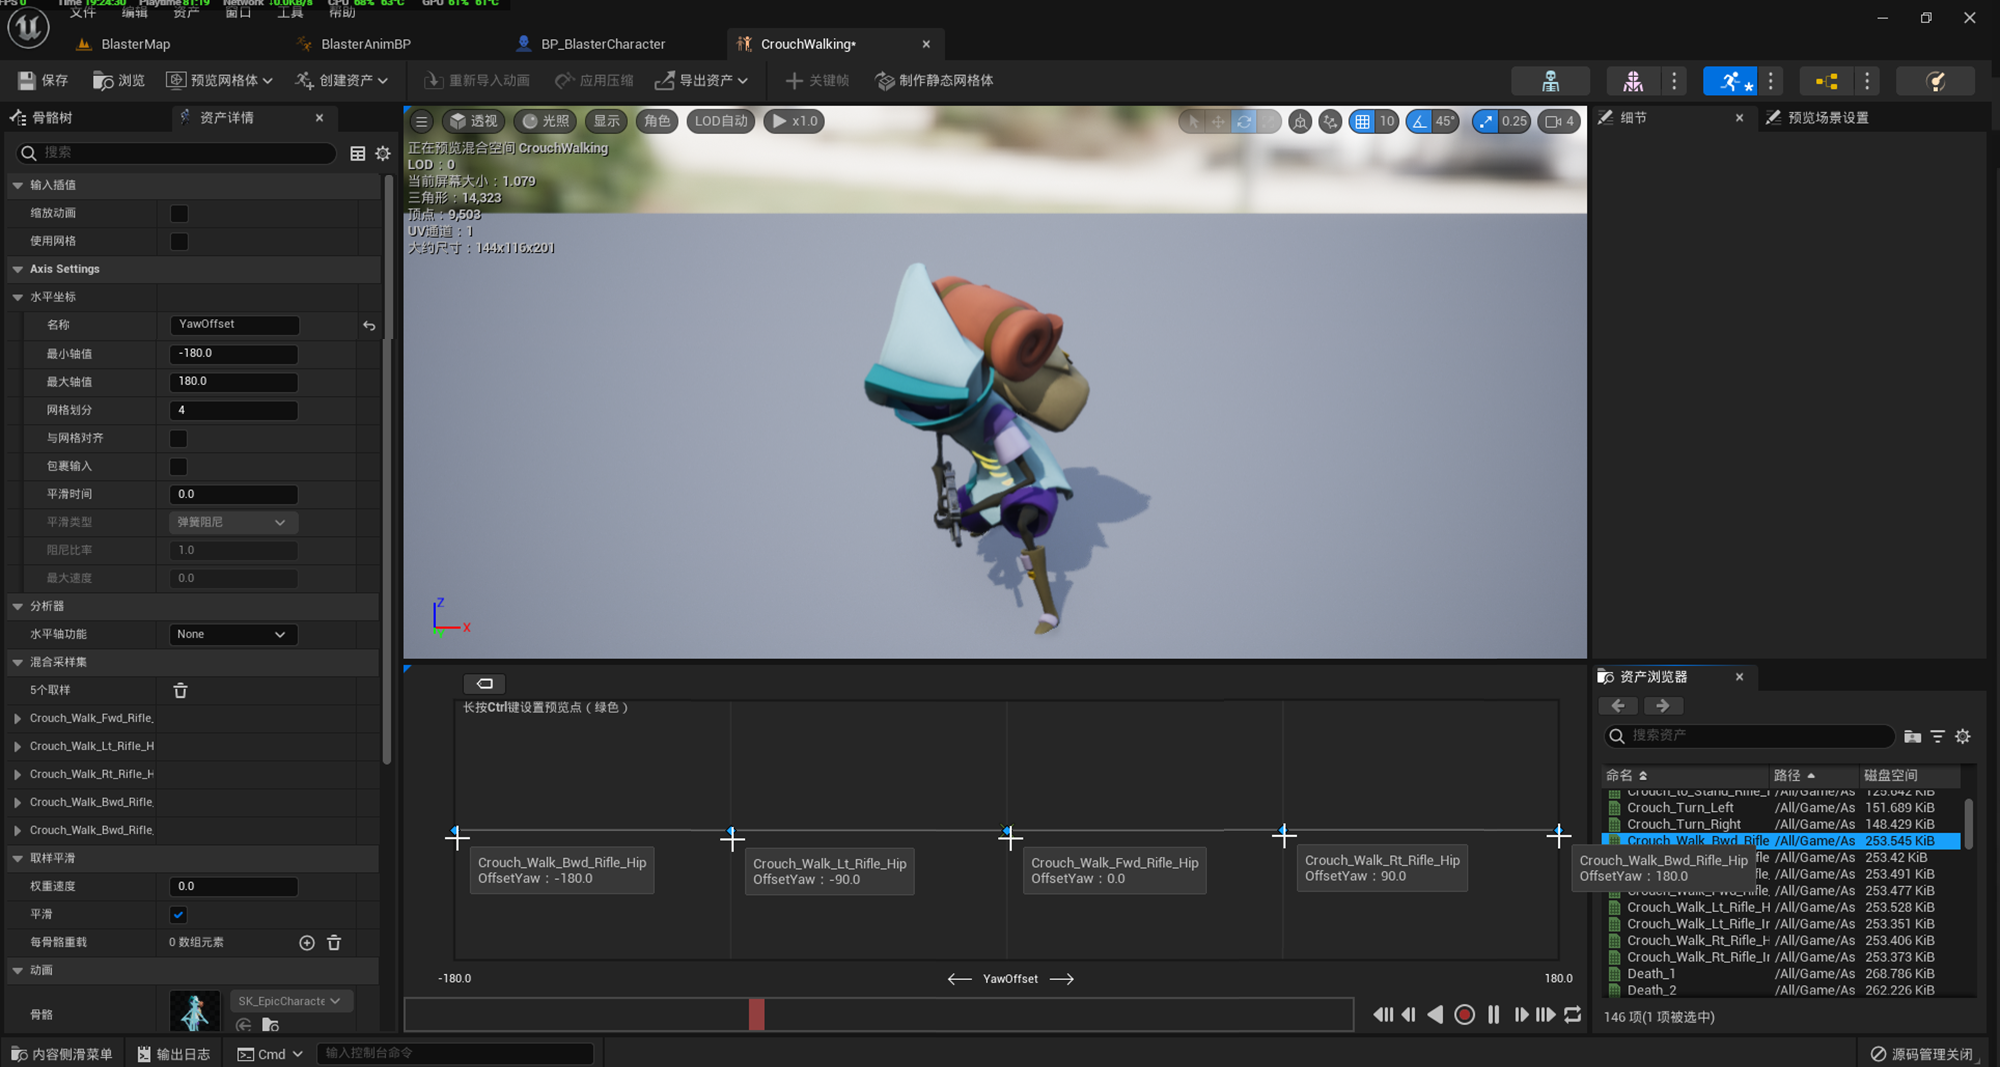Open the 导出资产 dropdown
The height and width of the screenshot is (1067, 2000).
click(x=701, y=80)
